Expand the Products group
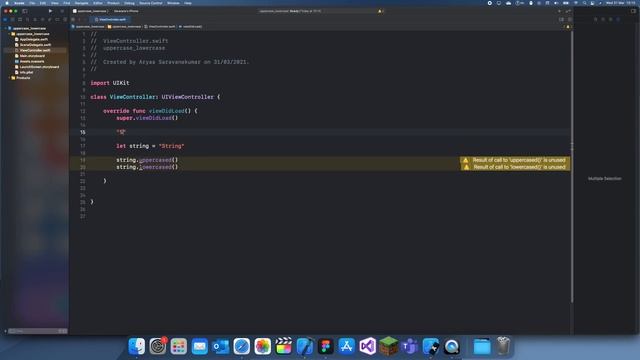This screenshot has height=360, width=640. click(x=9, y=78)
